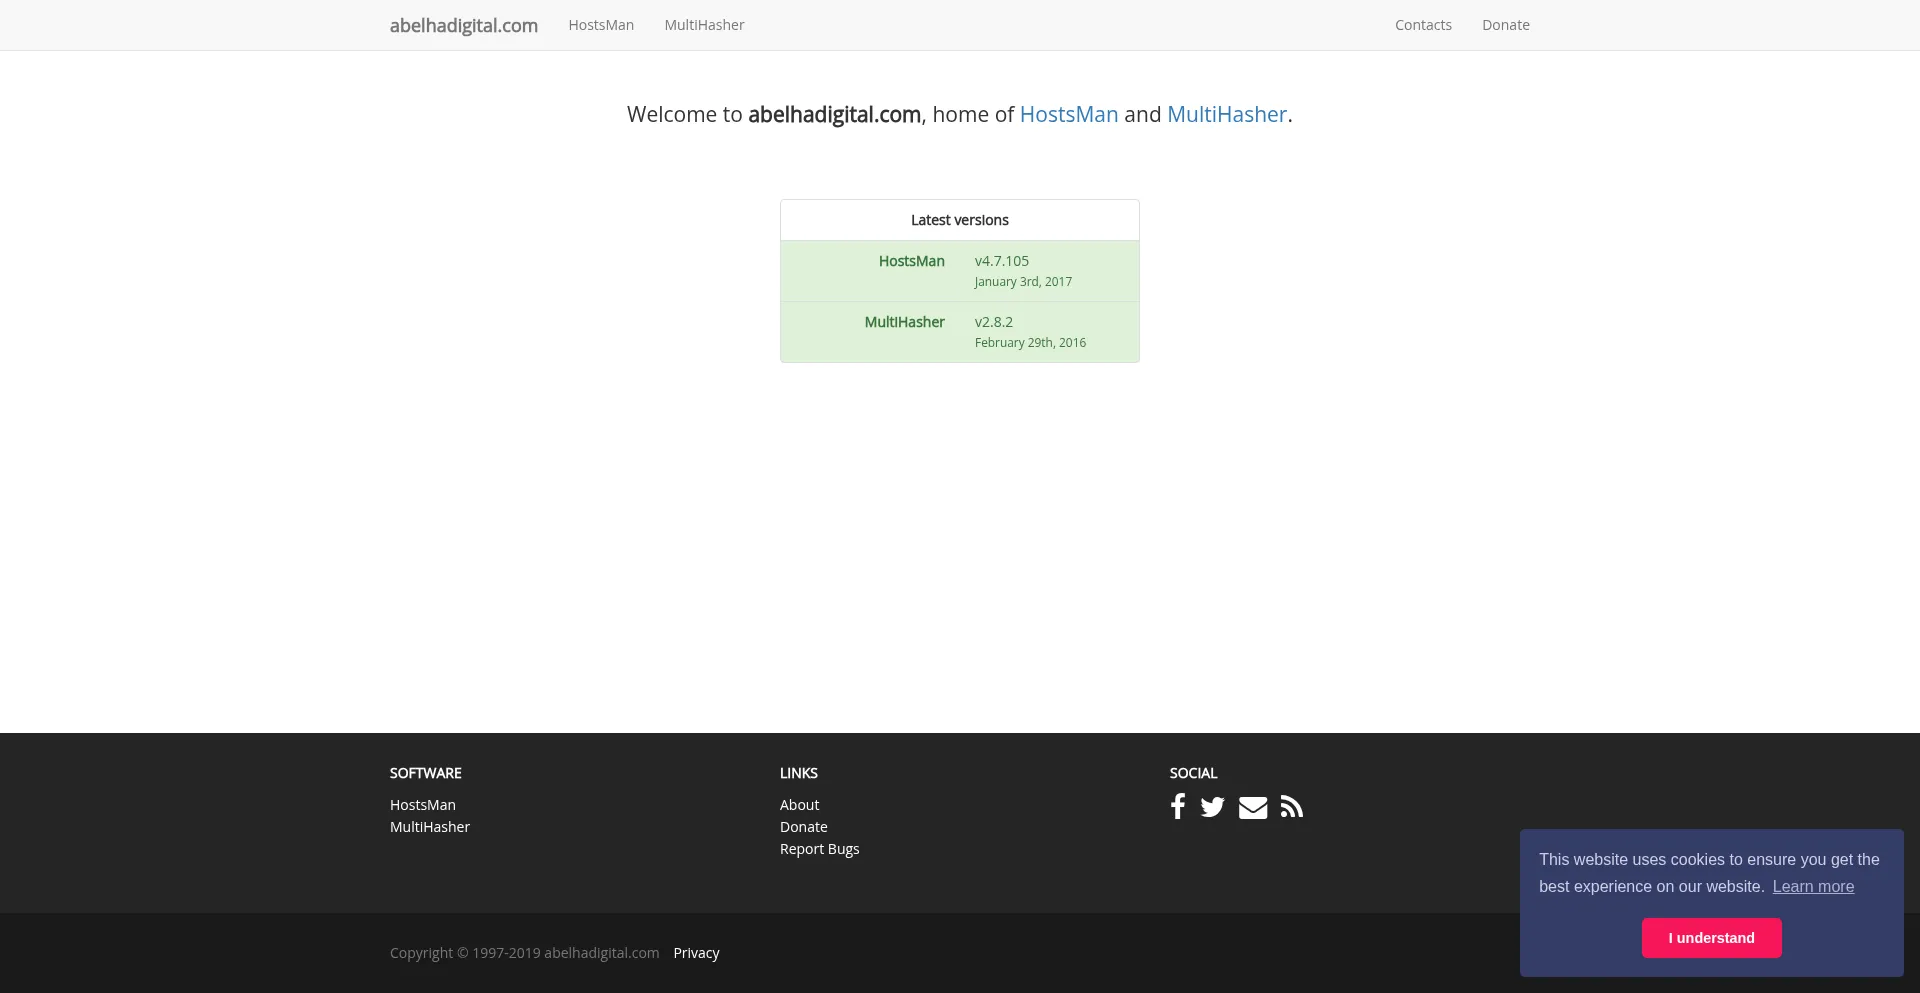Select HostsMan in Latest versions table
Screen dimensions: 1920x993
point(912,261)
